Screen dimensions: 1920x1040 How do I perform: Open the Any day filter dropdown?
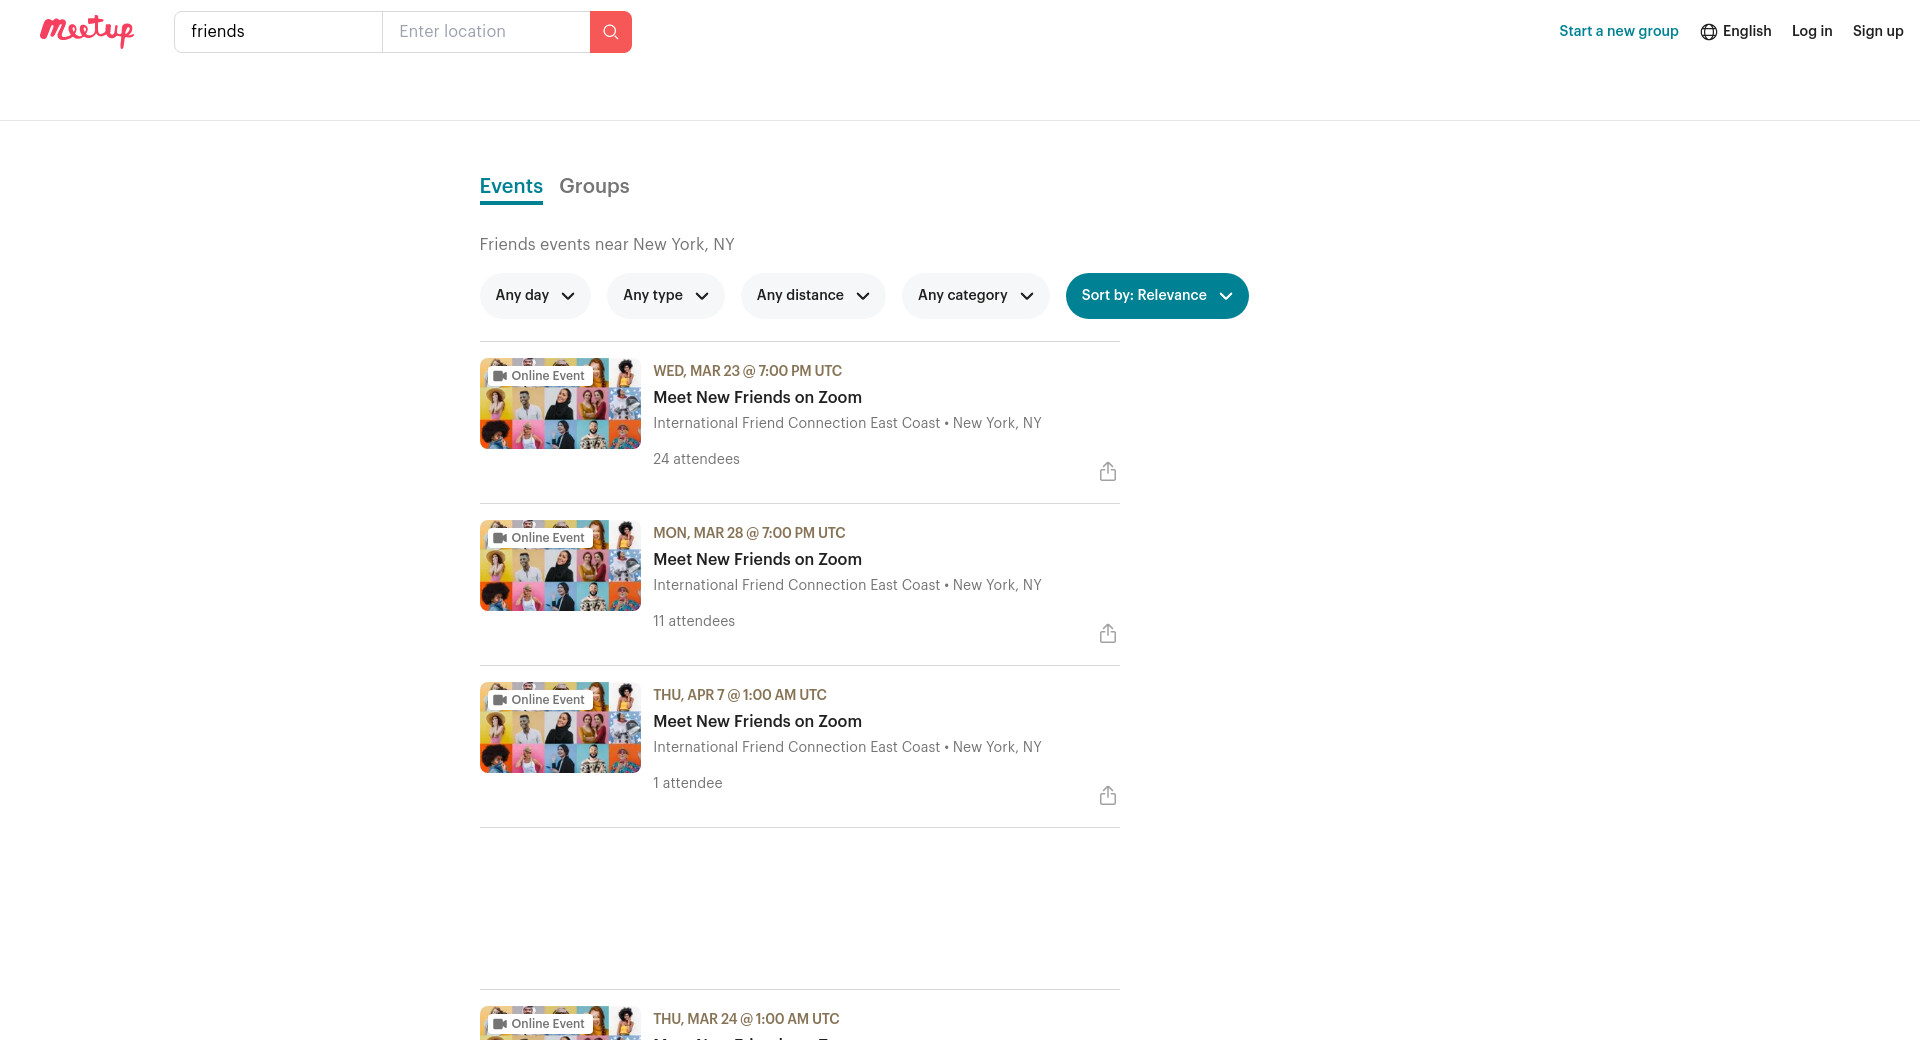(534, 296)
